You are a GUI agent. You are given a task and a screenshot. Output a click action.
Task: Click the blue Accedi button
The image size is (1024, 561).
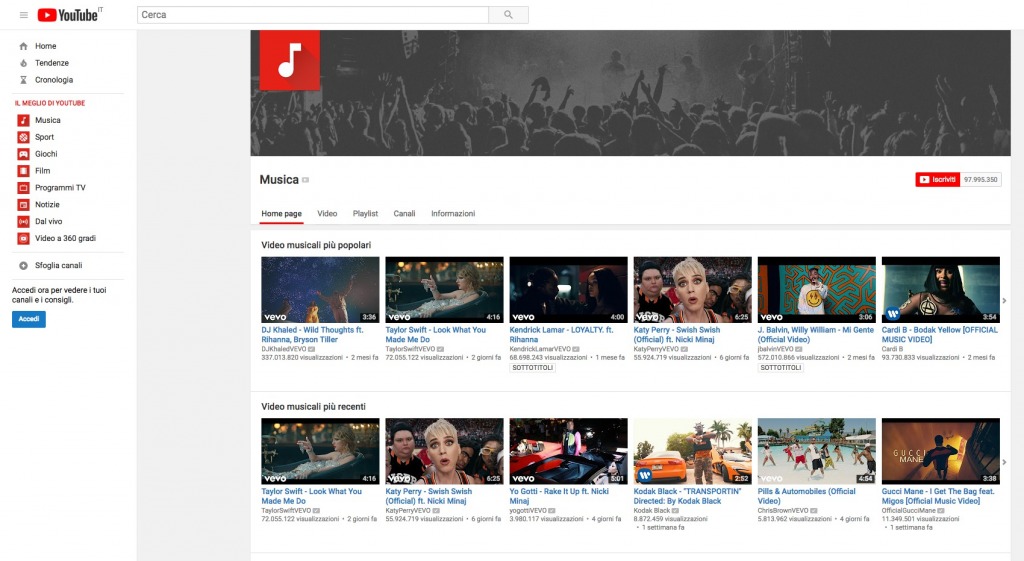(x=29, y=319)
